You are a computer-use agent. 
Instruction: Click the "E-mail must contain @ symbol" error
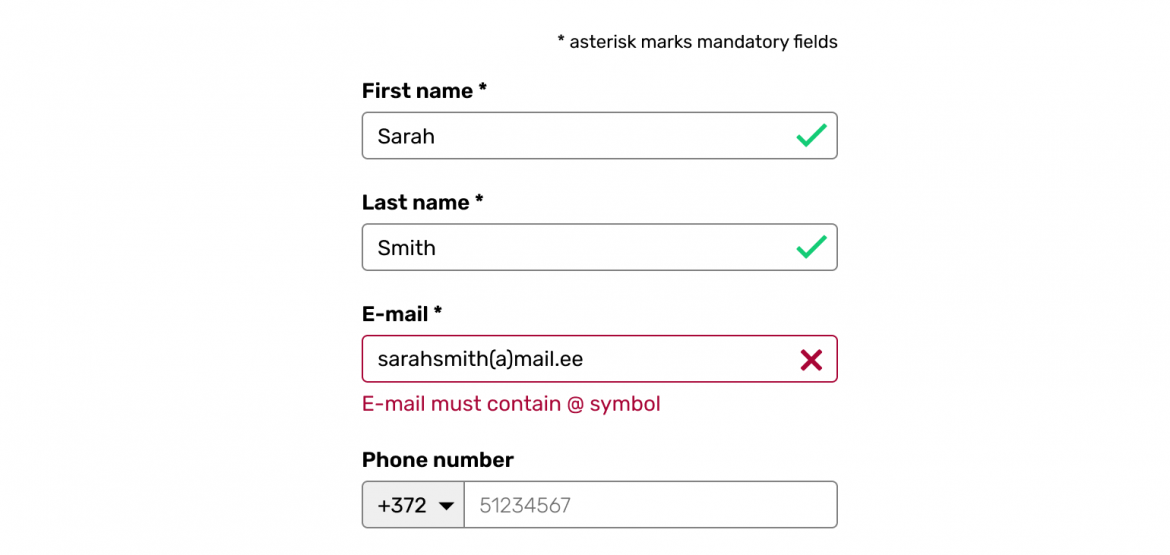point(511,404)
